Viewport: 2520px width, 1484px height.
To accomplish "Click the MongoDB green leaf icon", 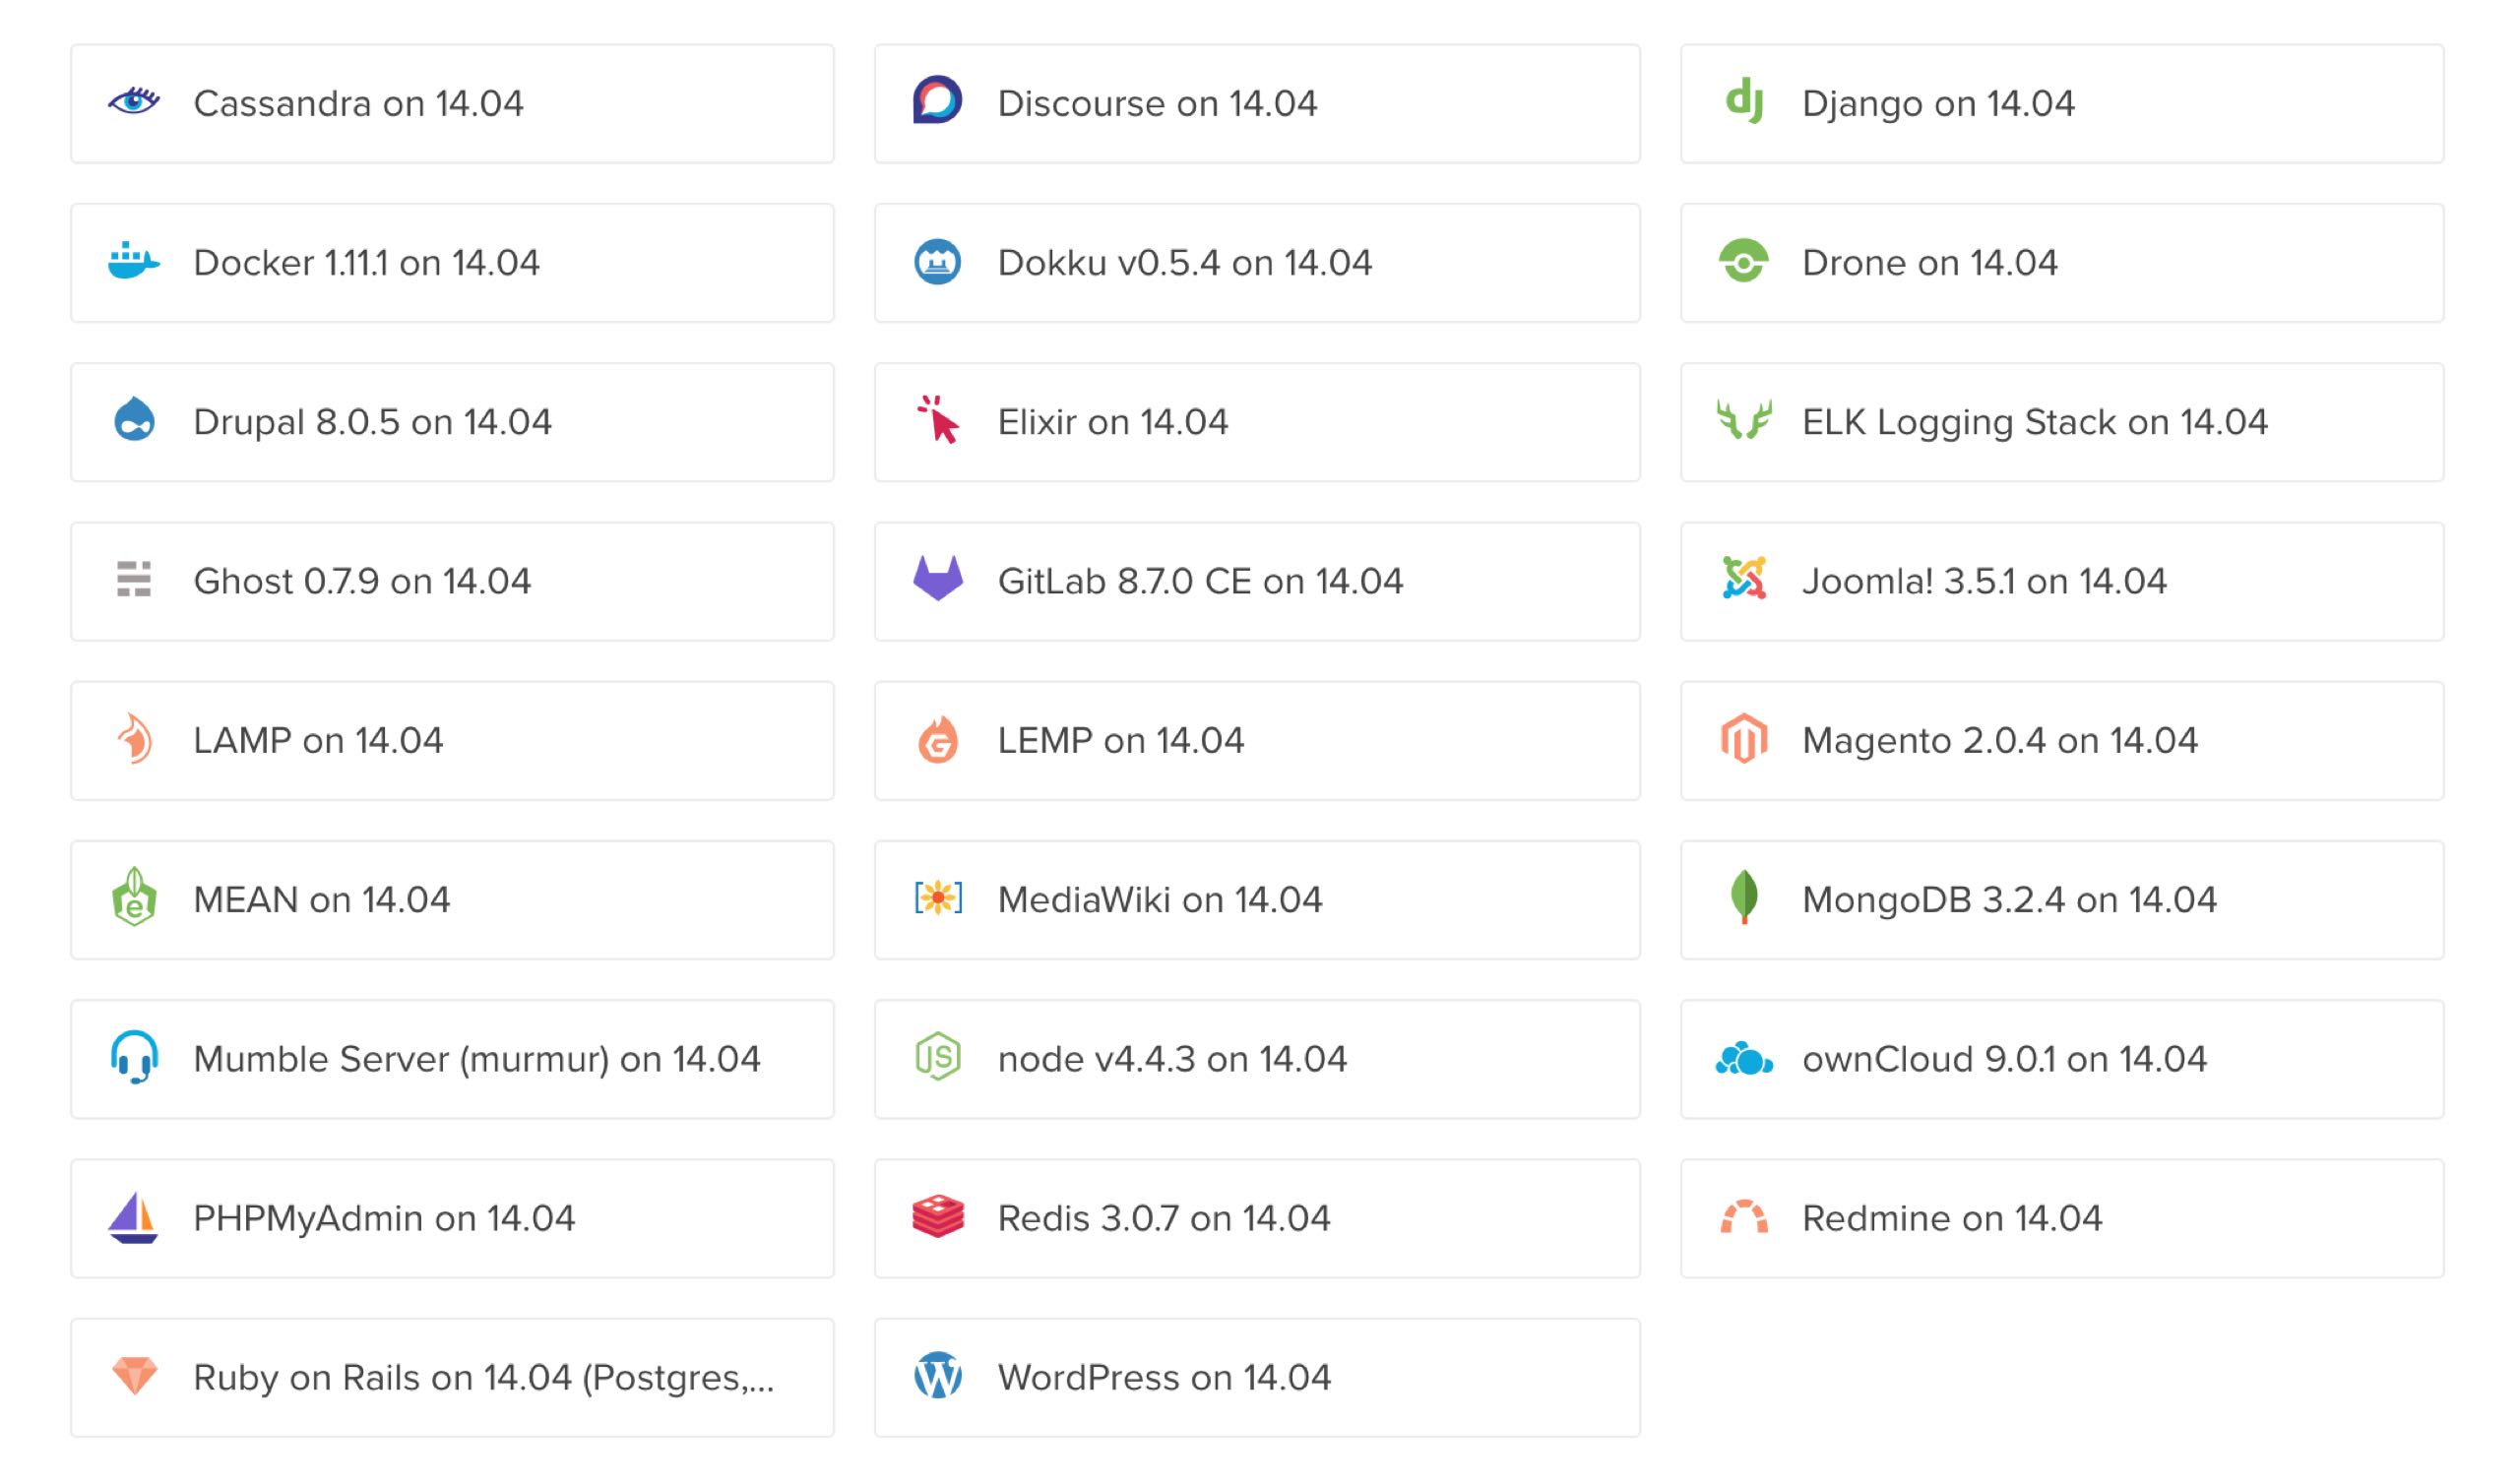I will point(1744,898).
